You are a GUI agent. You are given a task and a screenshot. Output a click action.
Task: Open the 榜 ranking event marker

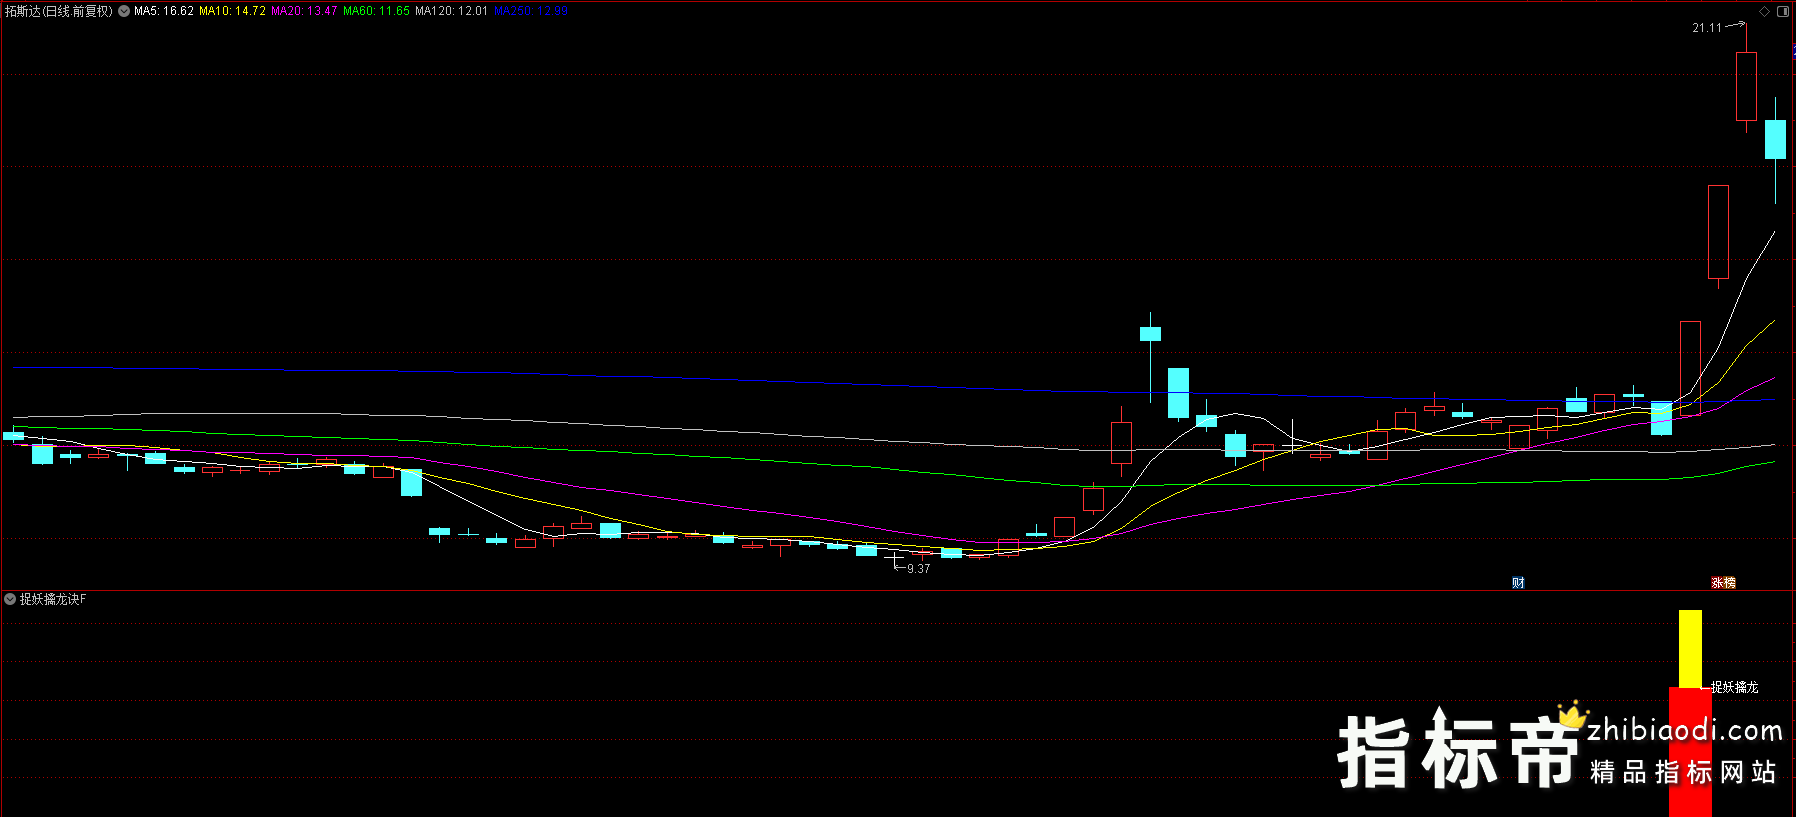1730,583
